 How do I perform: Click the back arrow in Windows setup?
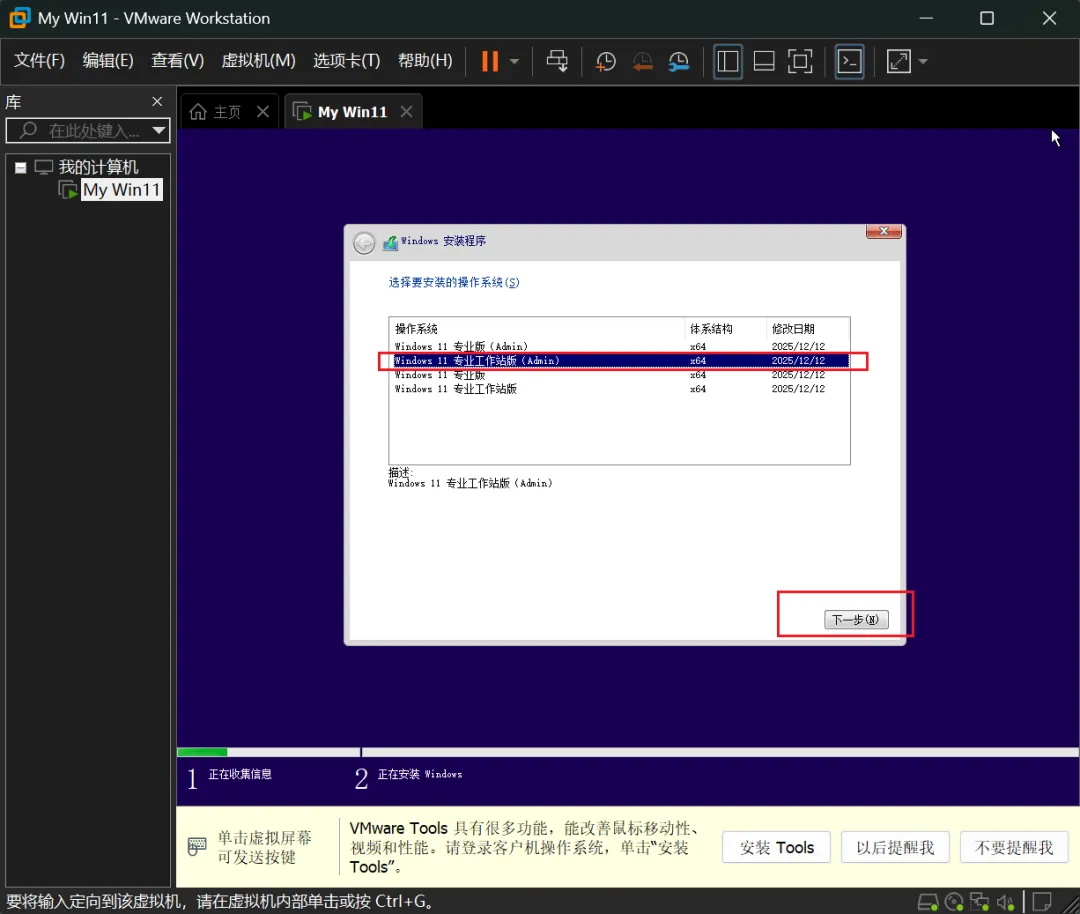364,242
